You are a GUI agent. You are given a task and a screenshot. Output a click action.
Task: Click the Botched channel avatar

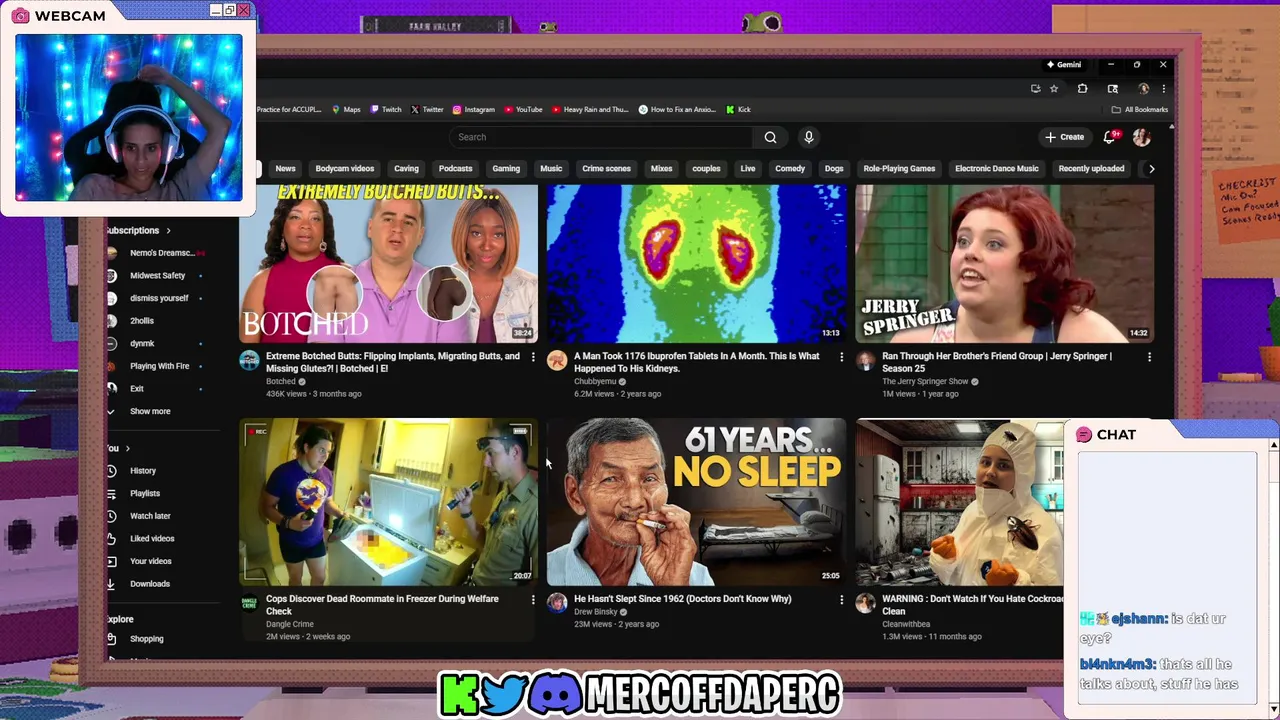pos(249,361)
